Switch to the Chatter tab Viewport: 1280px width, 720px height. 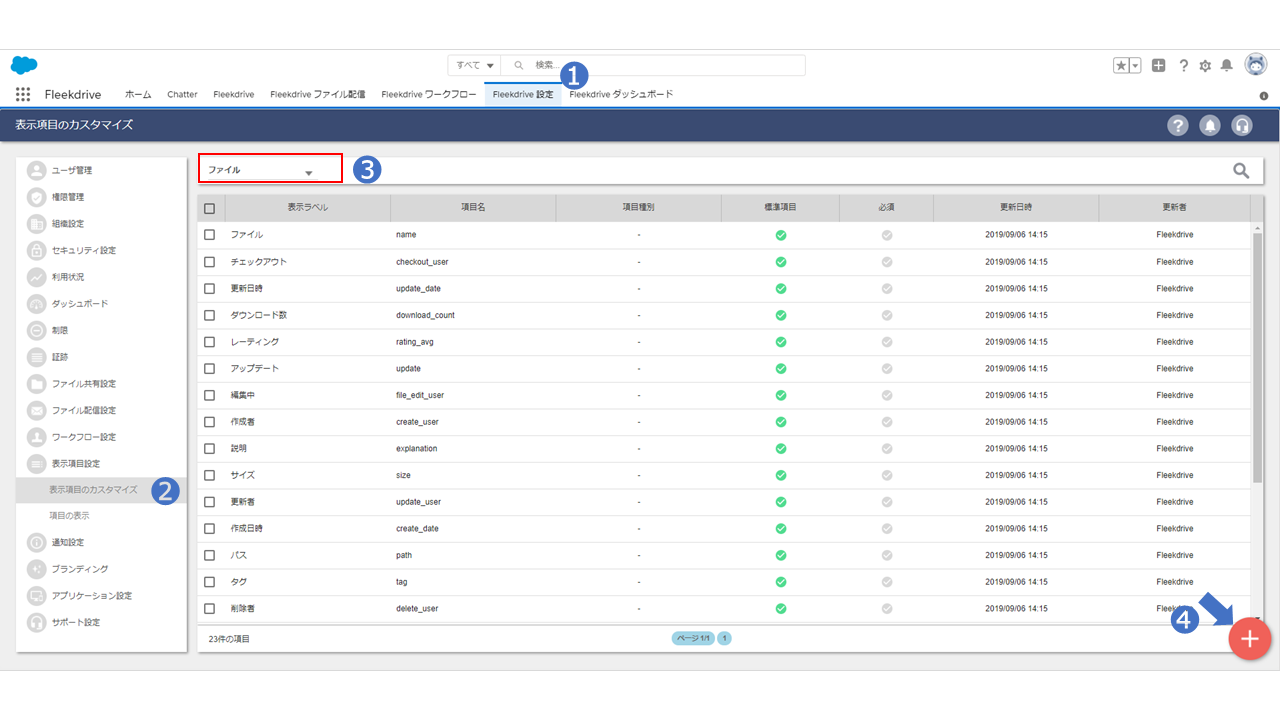[182, 95]
